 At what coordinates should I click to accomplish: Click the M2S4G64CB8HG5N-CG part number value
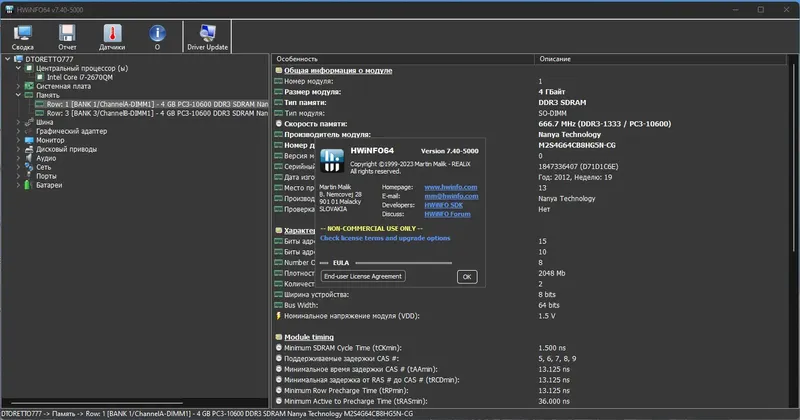click(x=577, y=145)
